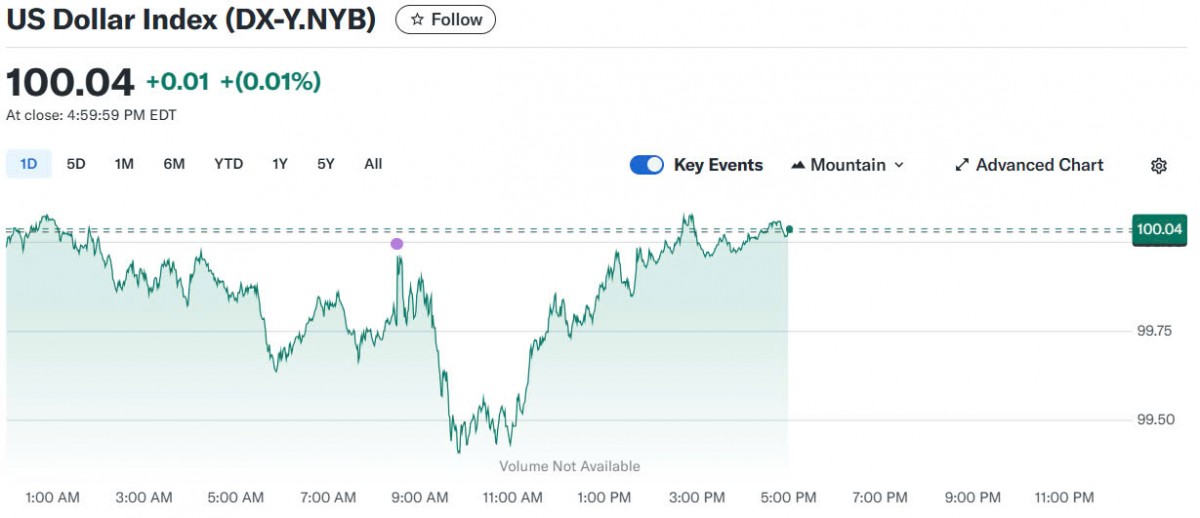Toggle the Key Events switch

(646, 166)
